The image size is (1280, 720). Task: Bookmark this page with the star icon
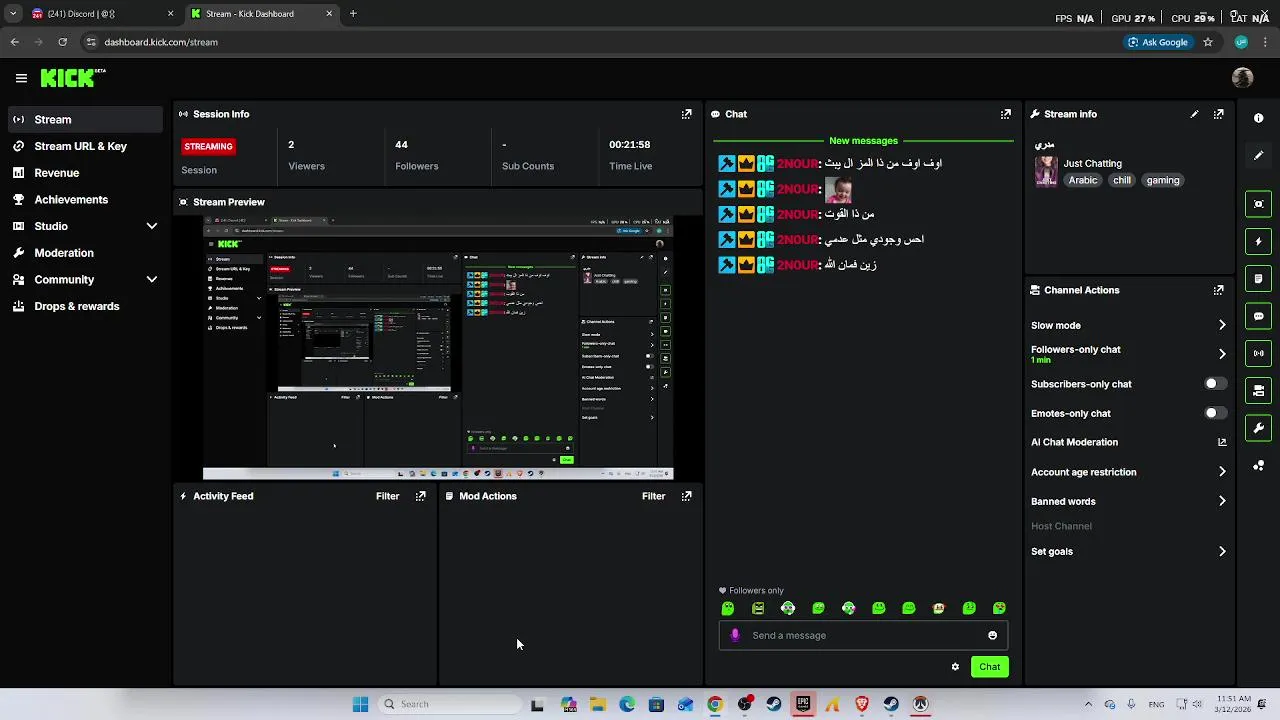tap(1208, 42)
